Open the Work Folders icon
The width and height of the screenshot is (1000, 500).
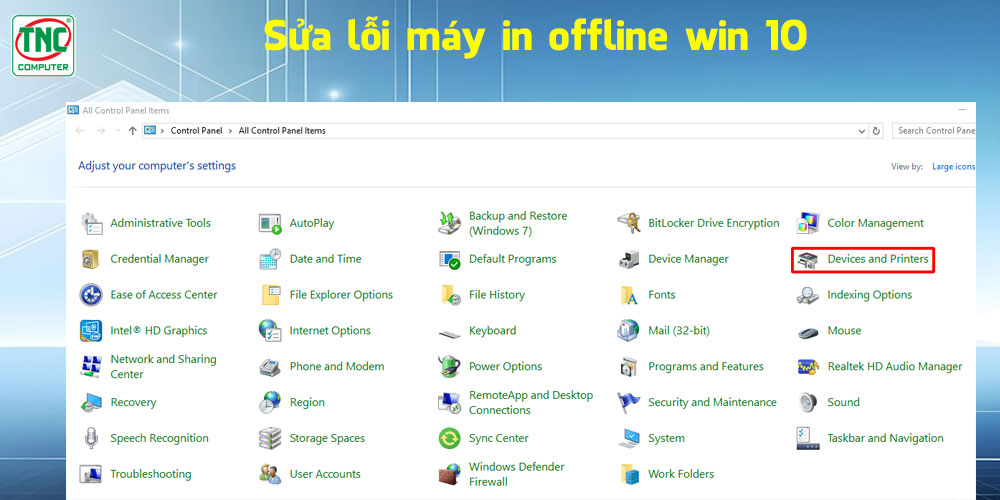pyautogui.click(x=629, y=474)
